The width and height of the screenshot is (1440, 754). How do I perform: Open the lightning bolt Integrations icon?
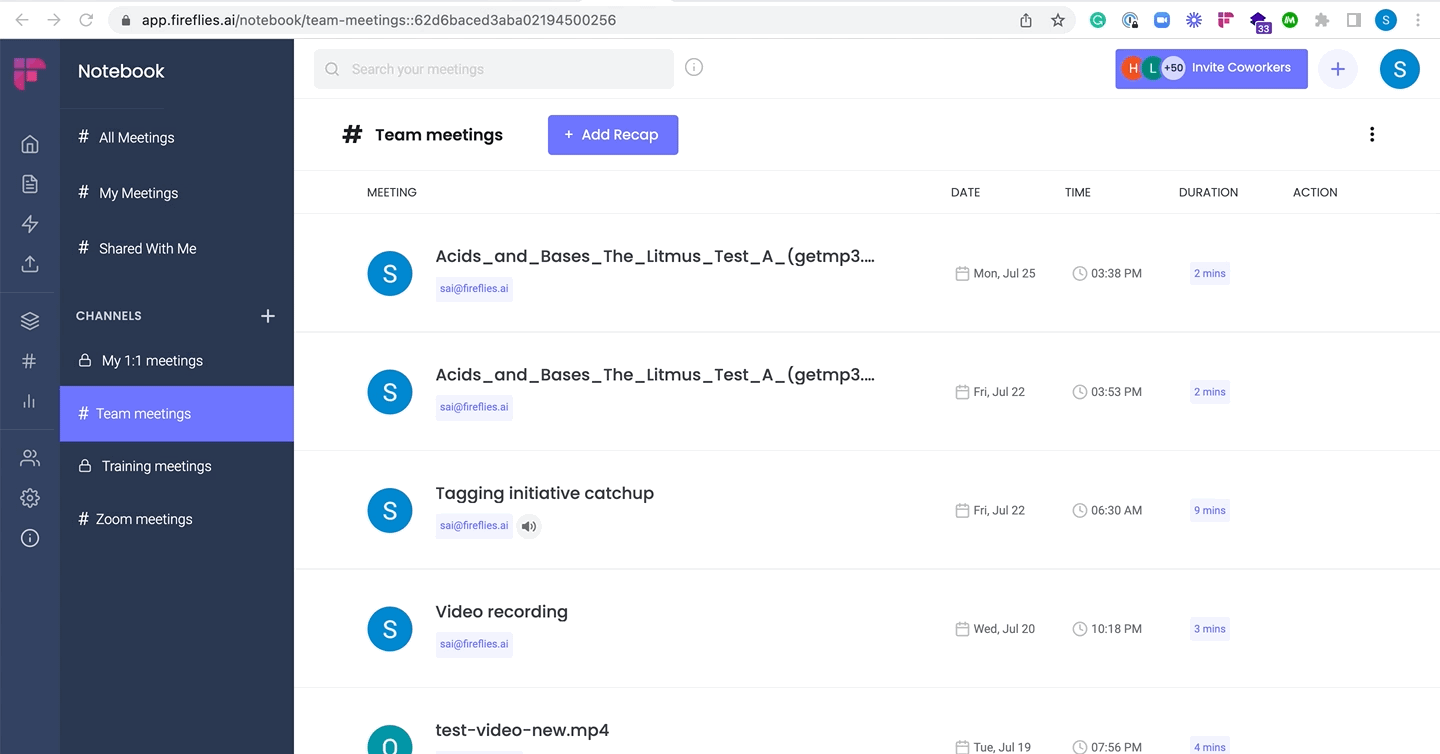(x=30, y=224)
